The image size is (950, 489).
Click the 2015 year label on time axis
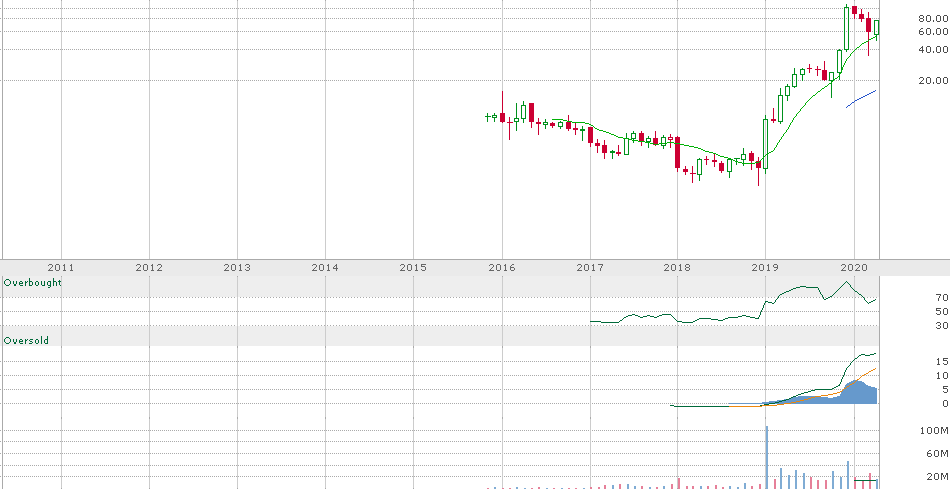click(413, 267)
